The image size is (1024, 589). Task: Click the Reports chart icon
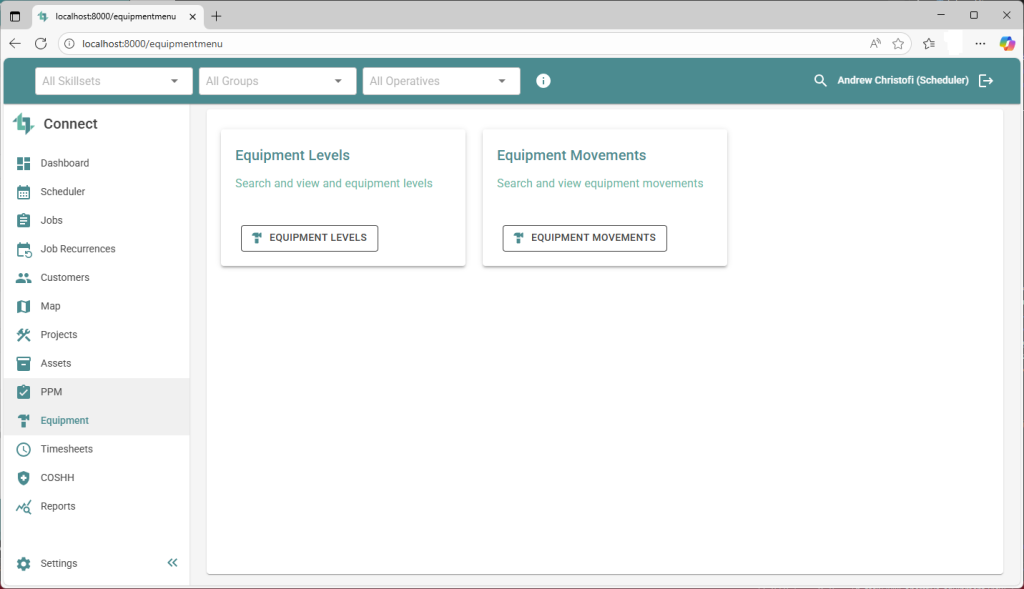pyautogui.click(x=24, y=507)
